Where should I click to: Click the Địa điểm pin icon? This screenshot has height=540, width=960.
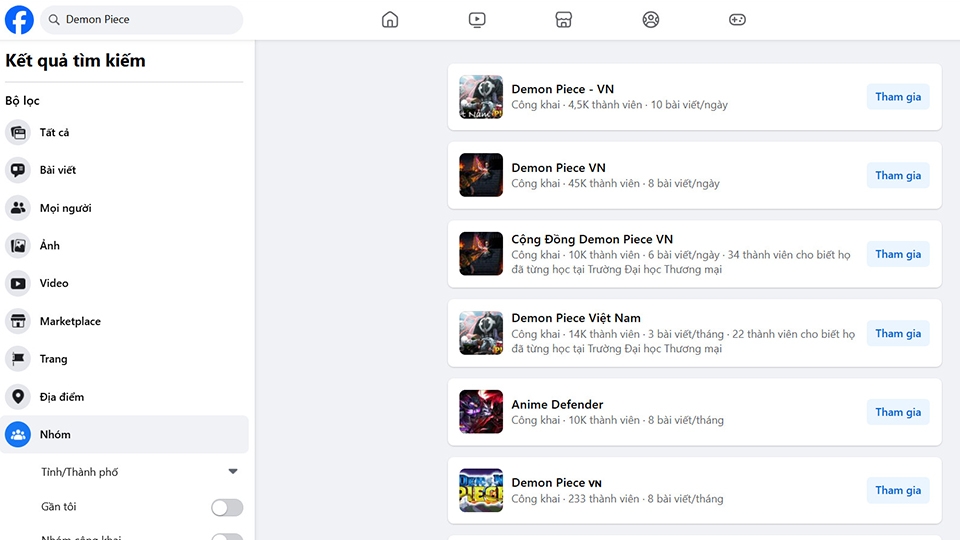[18, 397]
